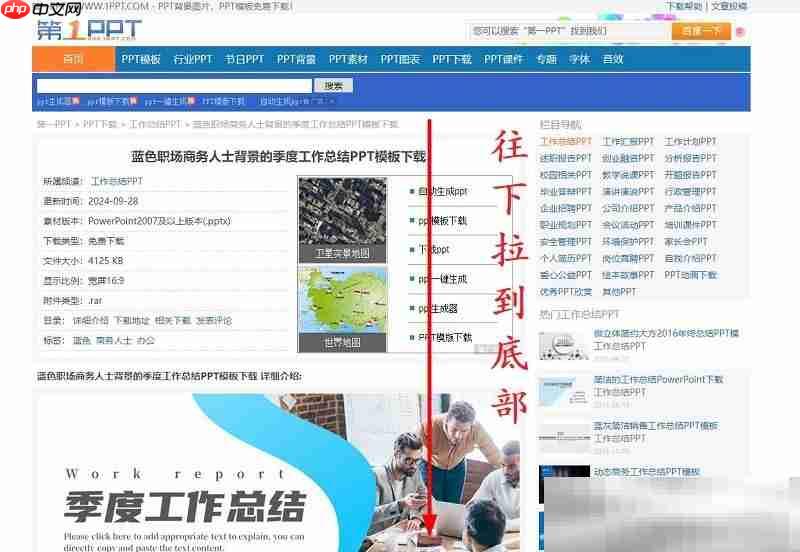Open PPT课件 in the navigation bar
Image resolution: width=800 pixels, height=552 pixels.
(x=504, y=59)
